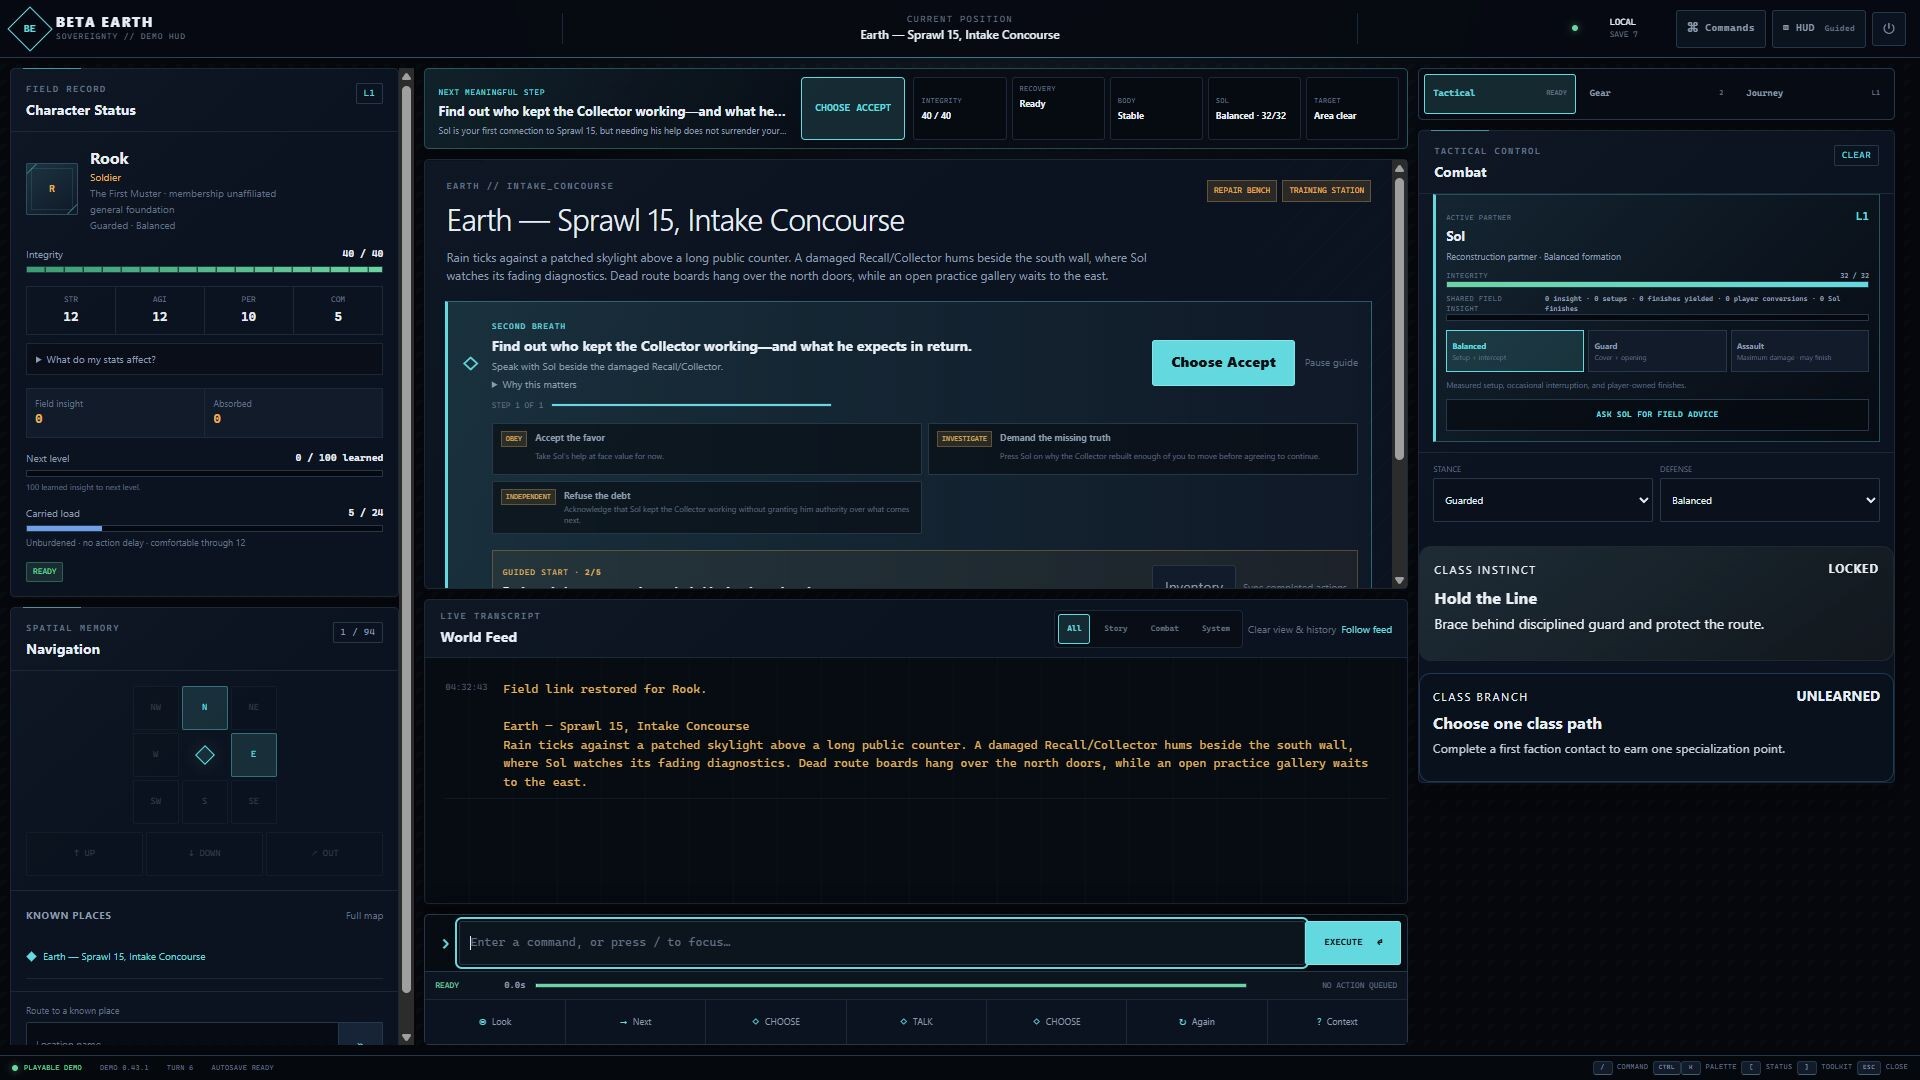Open the Commands palette button
Image resolution: width=1920 pixels, height=1080 pixels.
tap(1720, 28)
